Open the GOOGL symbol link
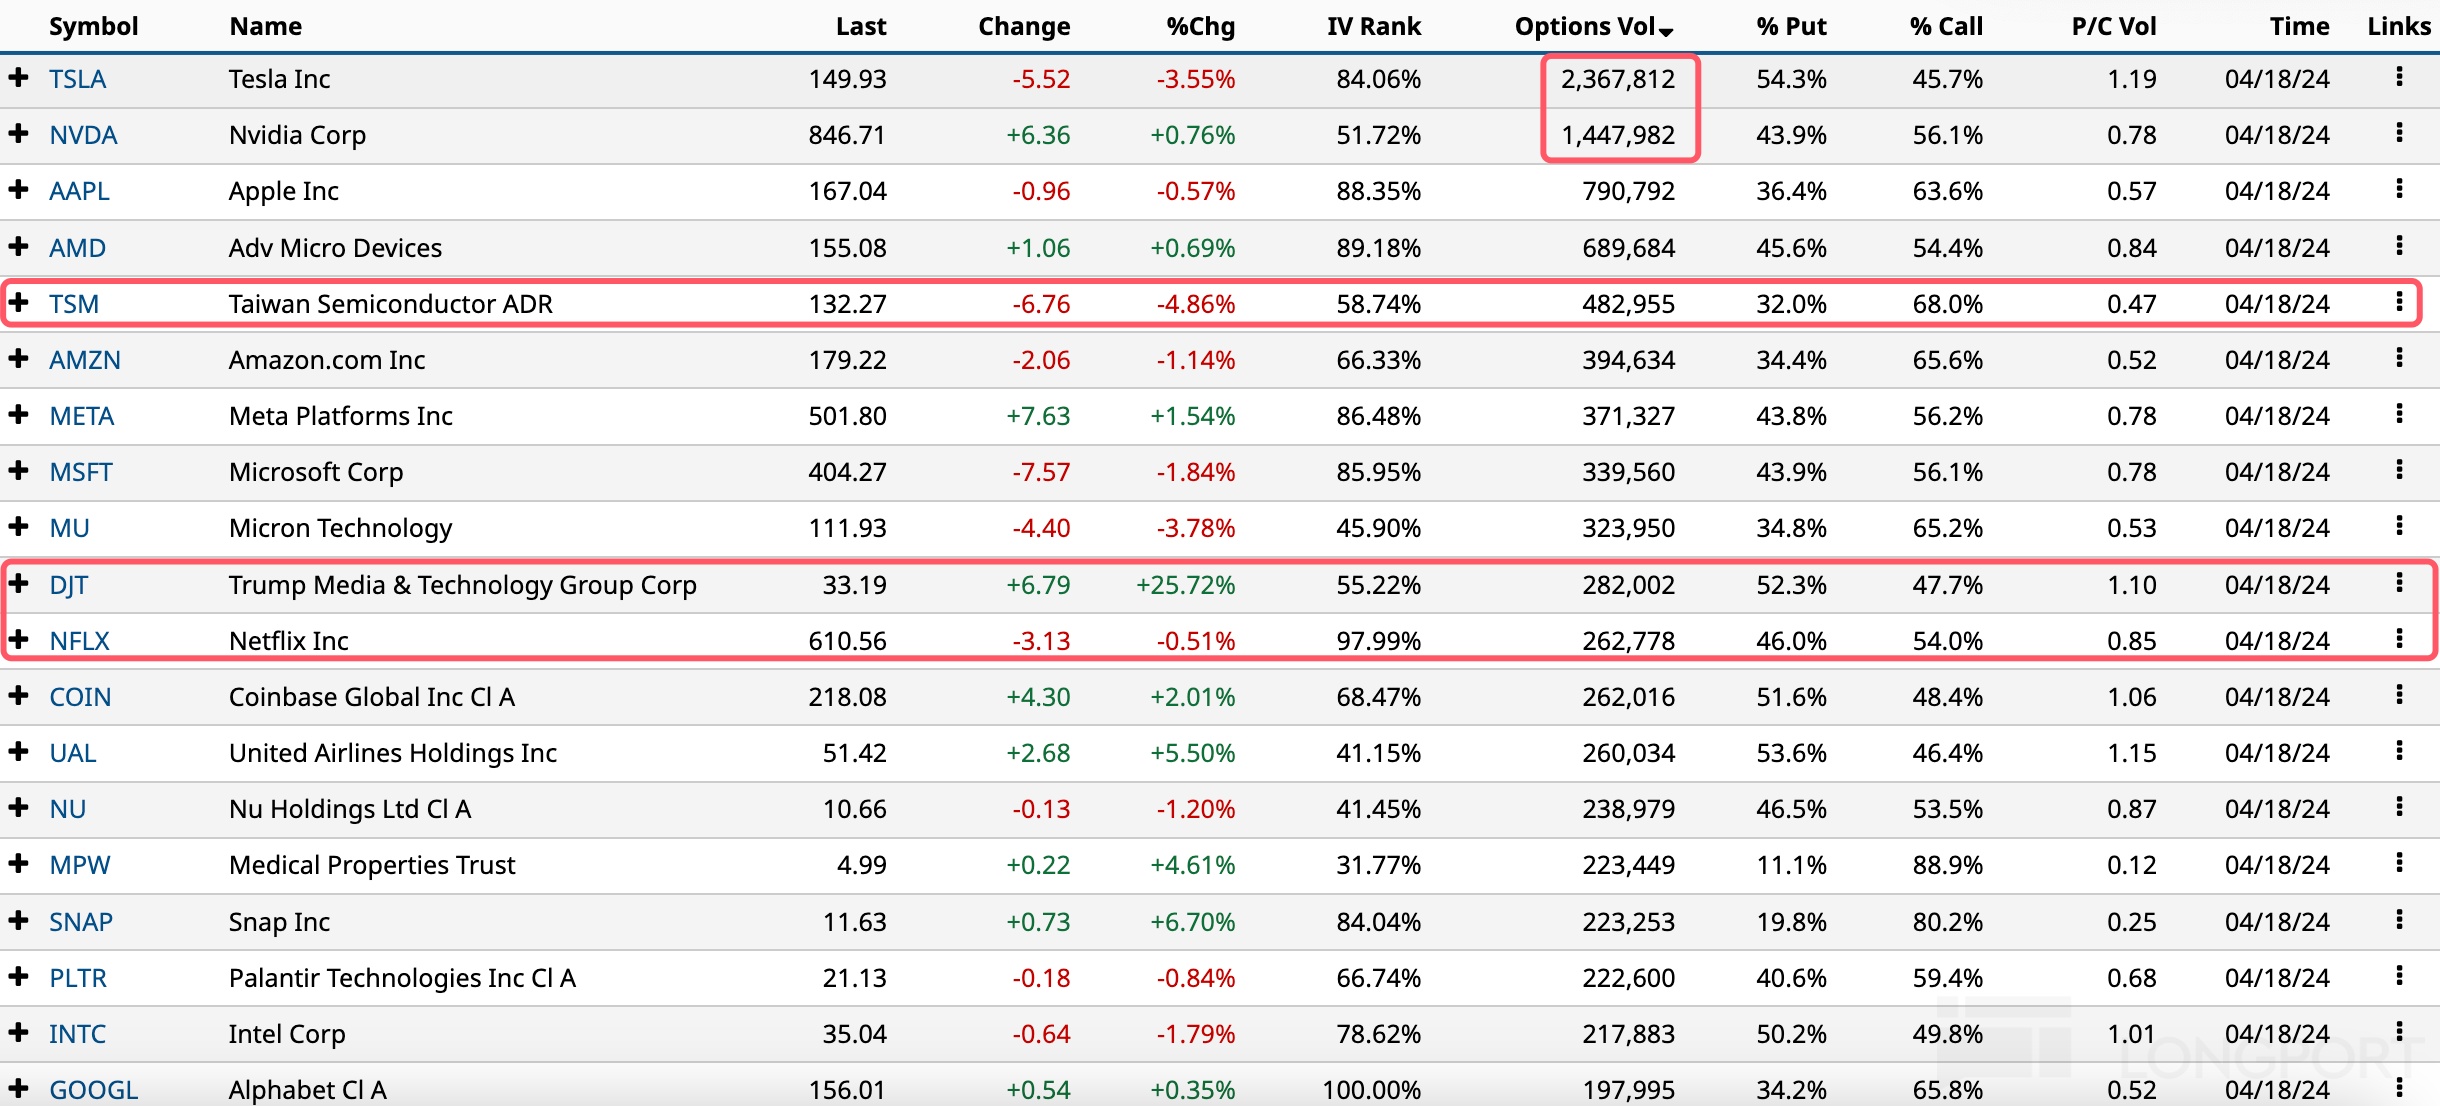2440x1106 pixels. 94,1089
